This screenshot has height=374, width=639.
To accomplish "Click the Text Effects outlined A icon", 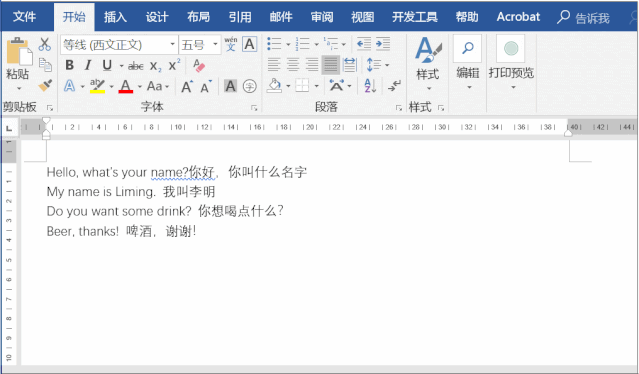I will tap(70, 86).
